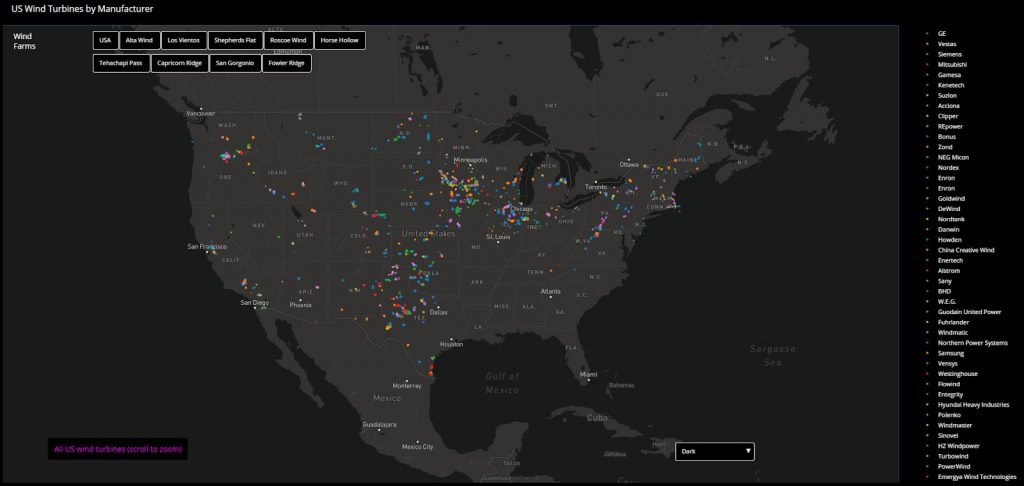Select Capricorn Ridge wind farm

coord(179,63)
